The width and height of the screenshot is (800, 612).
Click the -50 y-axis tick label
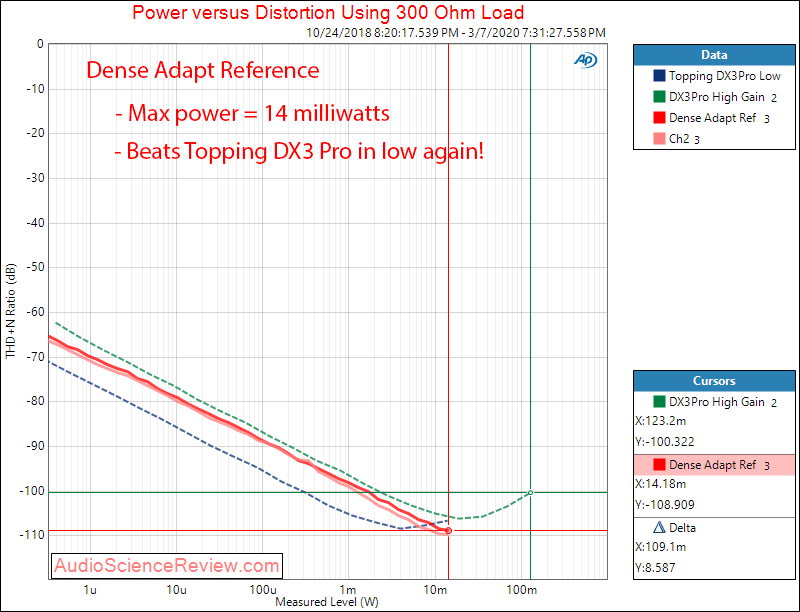tap(35, 267)
